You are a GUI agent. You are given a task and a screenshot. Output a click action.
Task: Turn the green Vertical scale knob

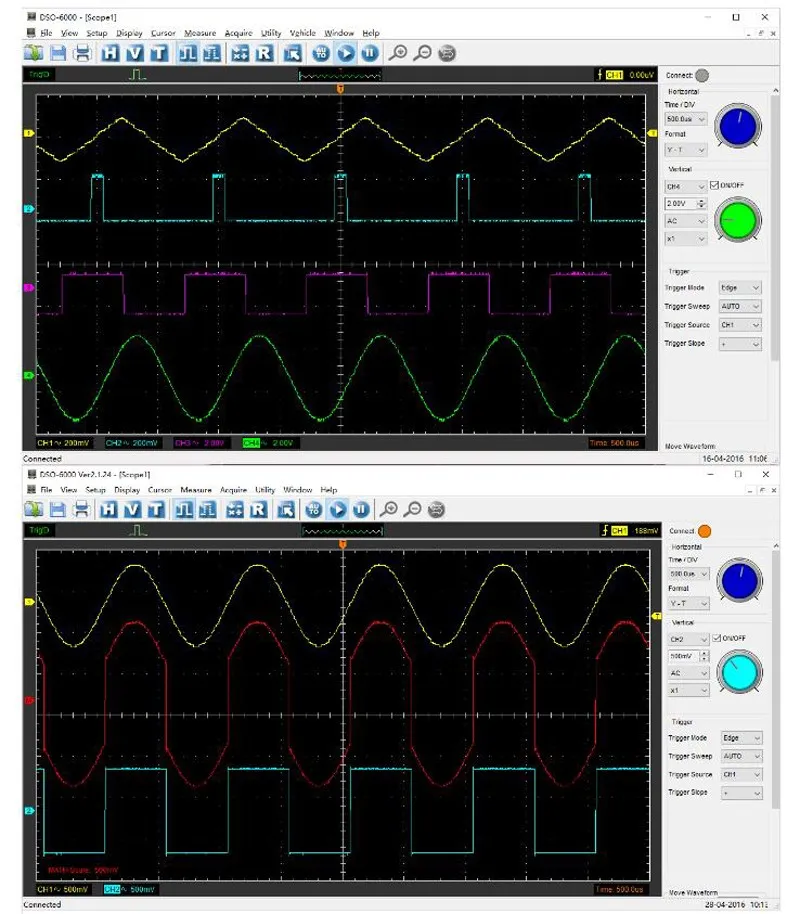[739, 221]
